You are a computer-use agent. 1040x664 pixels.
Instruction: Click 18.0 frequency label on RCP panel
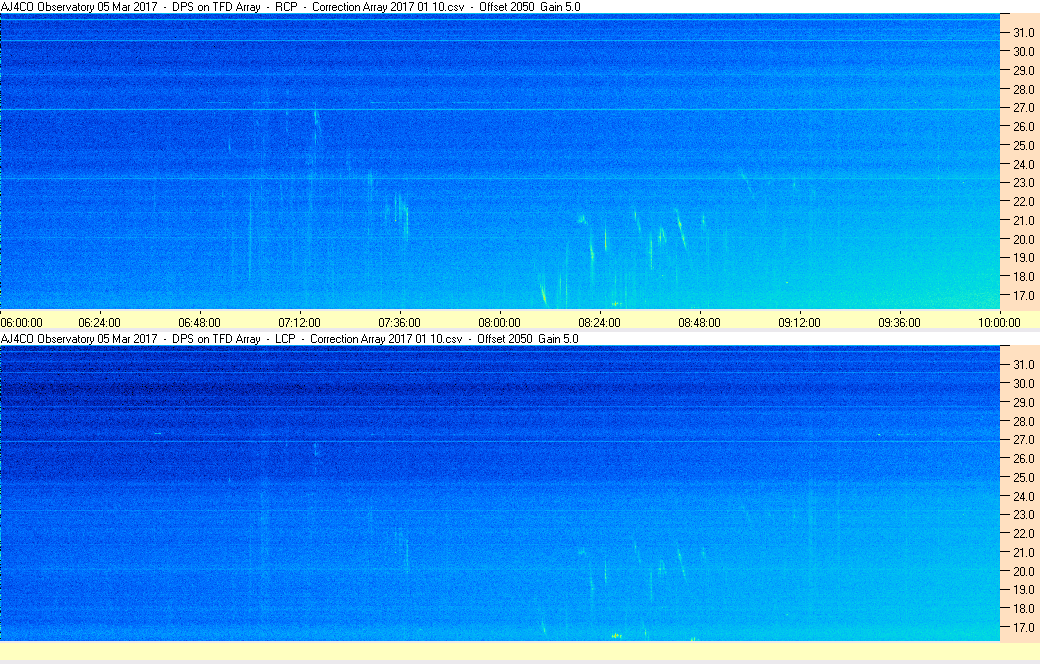(x=1023, y=277)
